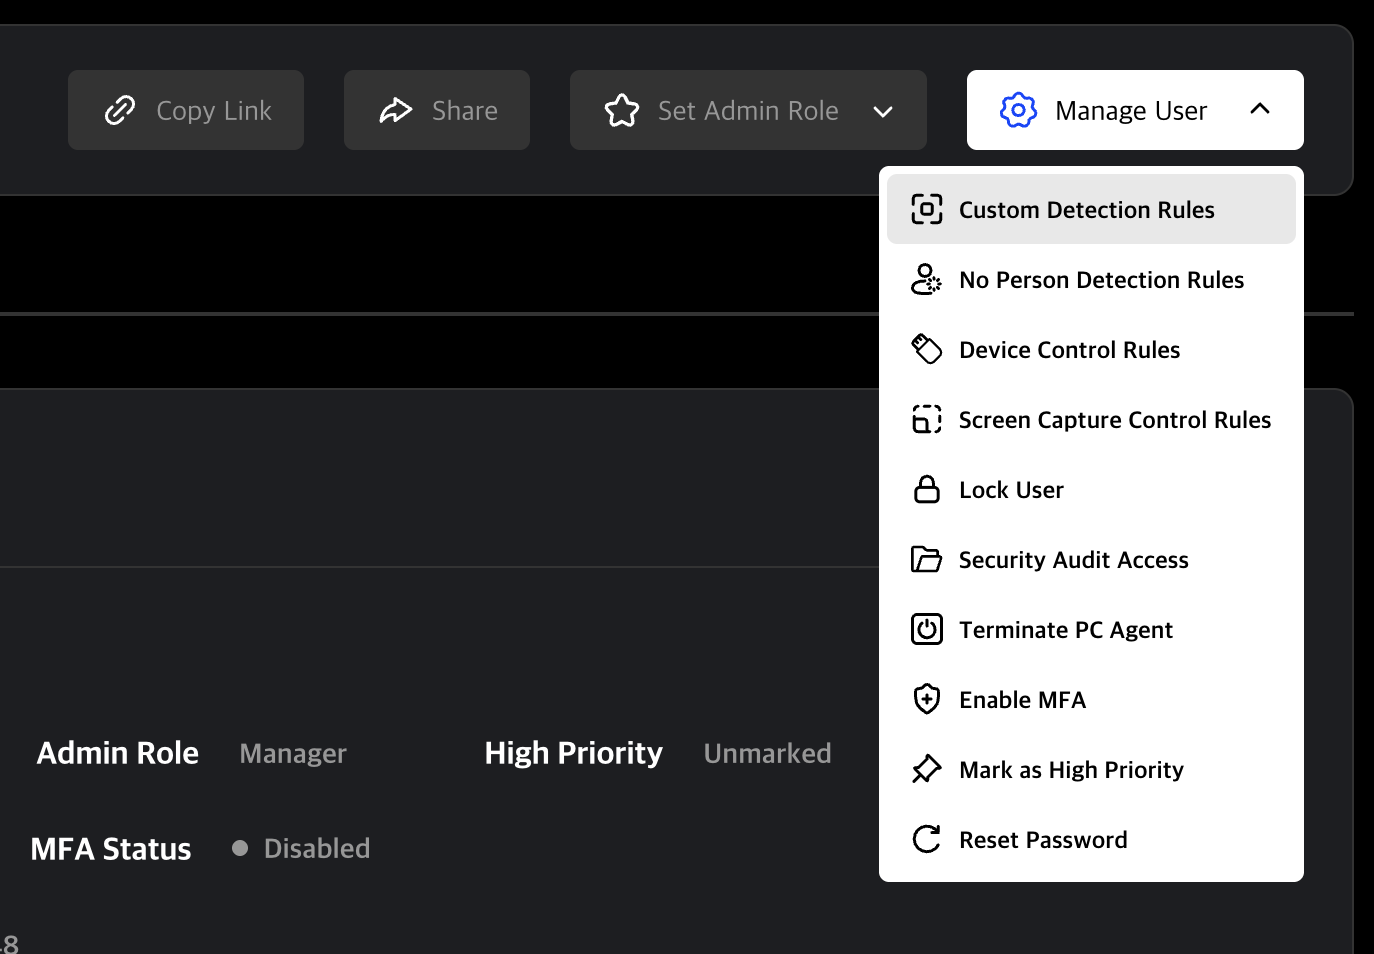Enable MFA for this user

(1022, 699)
